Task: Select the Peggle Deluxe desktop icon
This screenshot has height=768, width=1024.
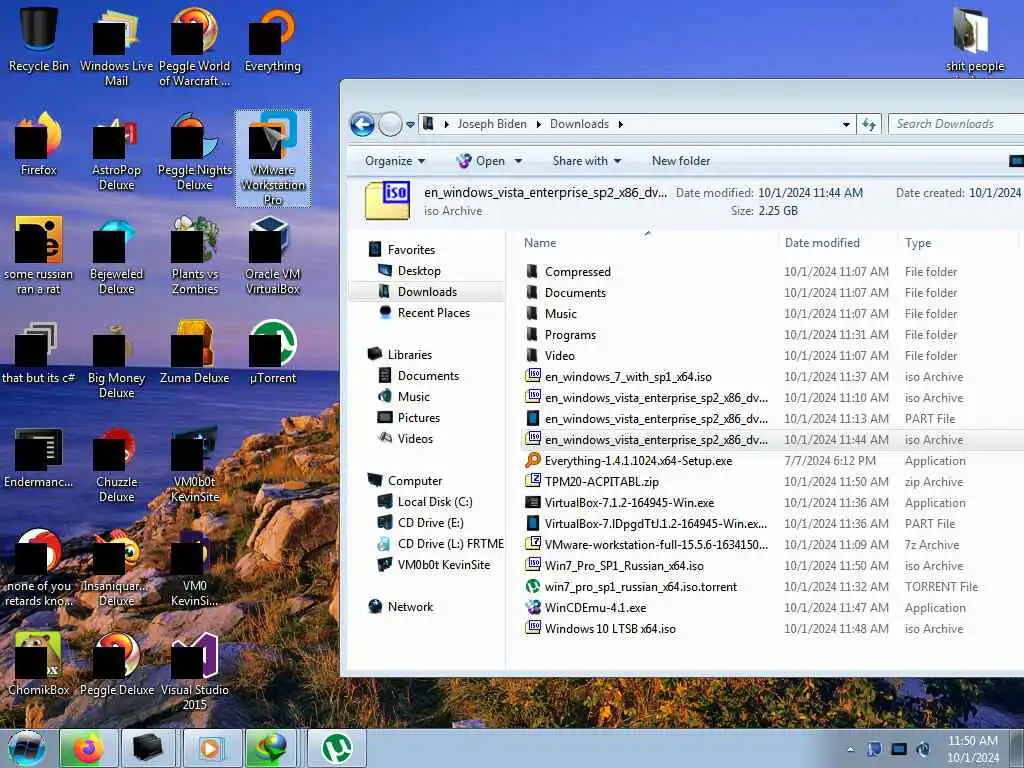Action: (x=116, y=664)
